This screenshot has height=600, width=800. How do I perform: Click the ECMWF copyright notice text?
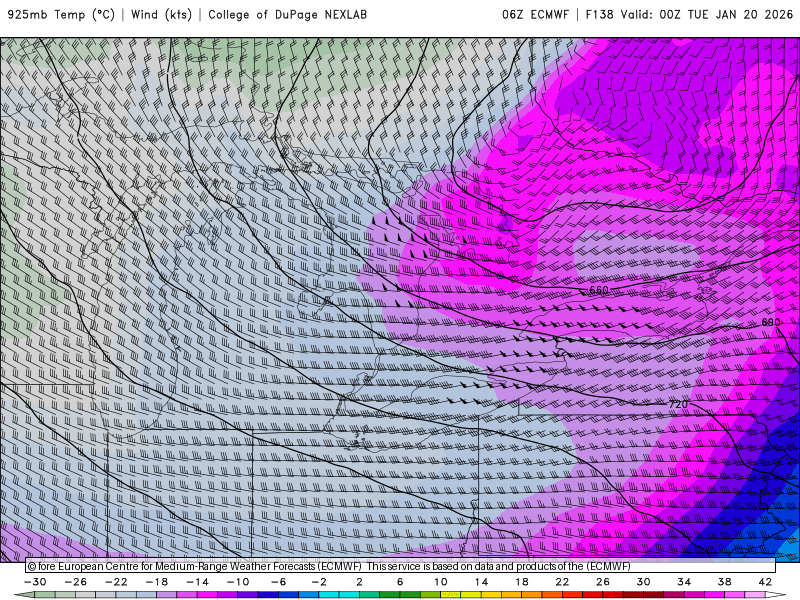pos(329,566)
